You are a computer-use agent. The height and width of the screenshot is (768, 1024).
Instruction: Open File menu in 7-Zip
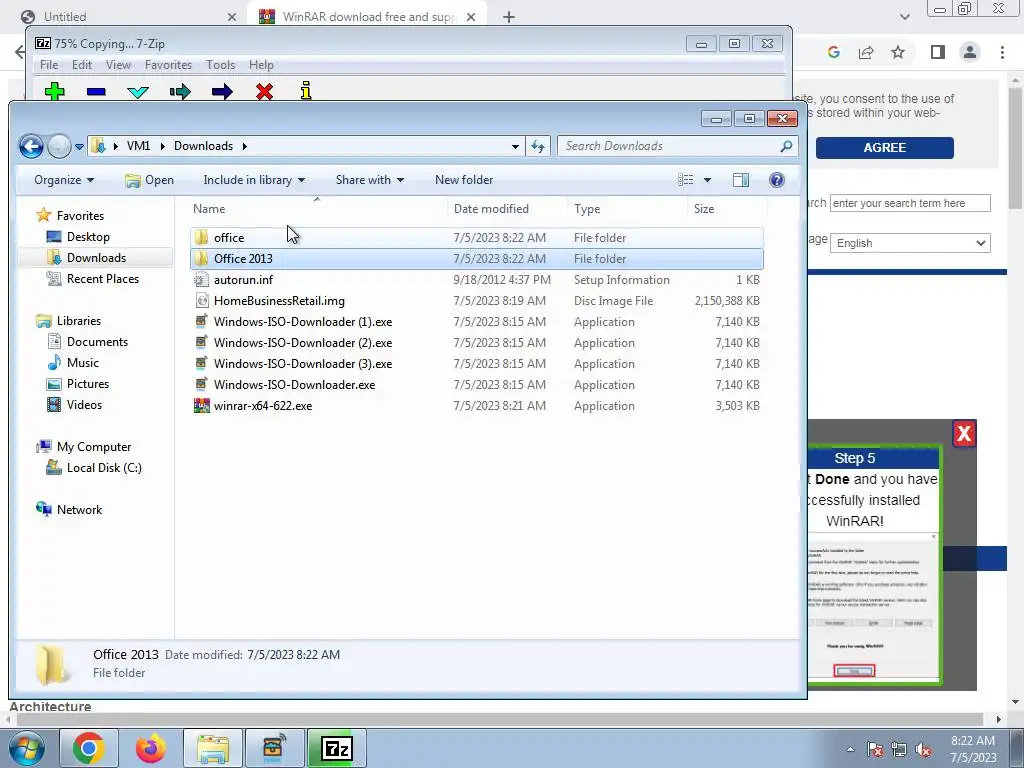[49, 65]
